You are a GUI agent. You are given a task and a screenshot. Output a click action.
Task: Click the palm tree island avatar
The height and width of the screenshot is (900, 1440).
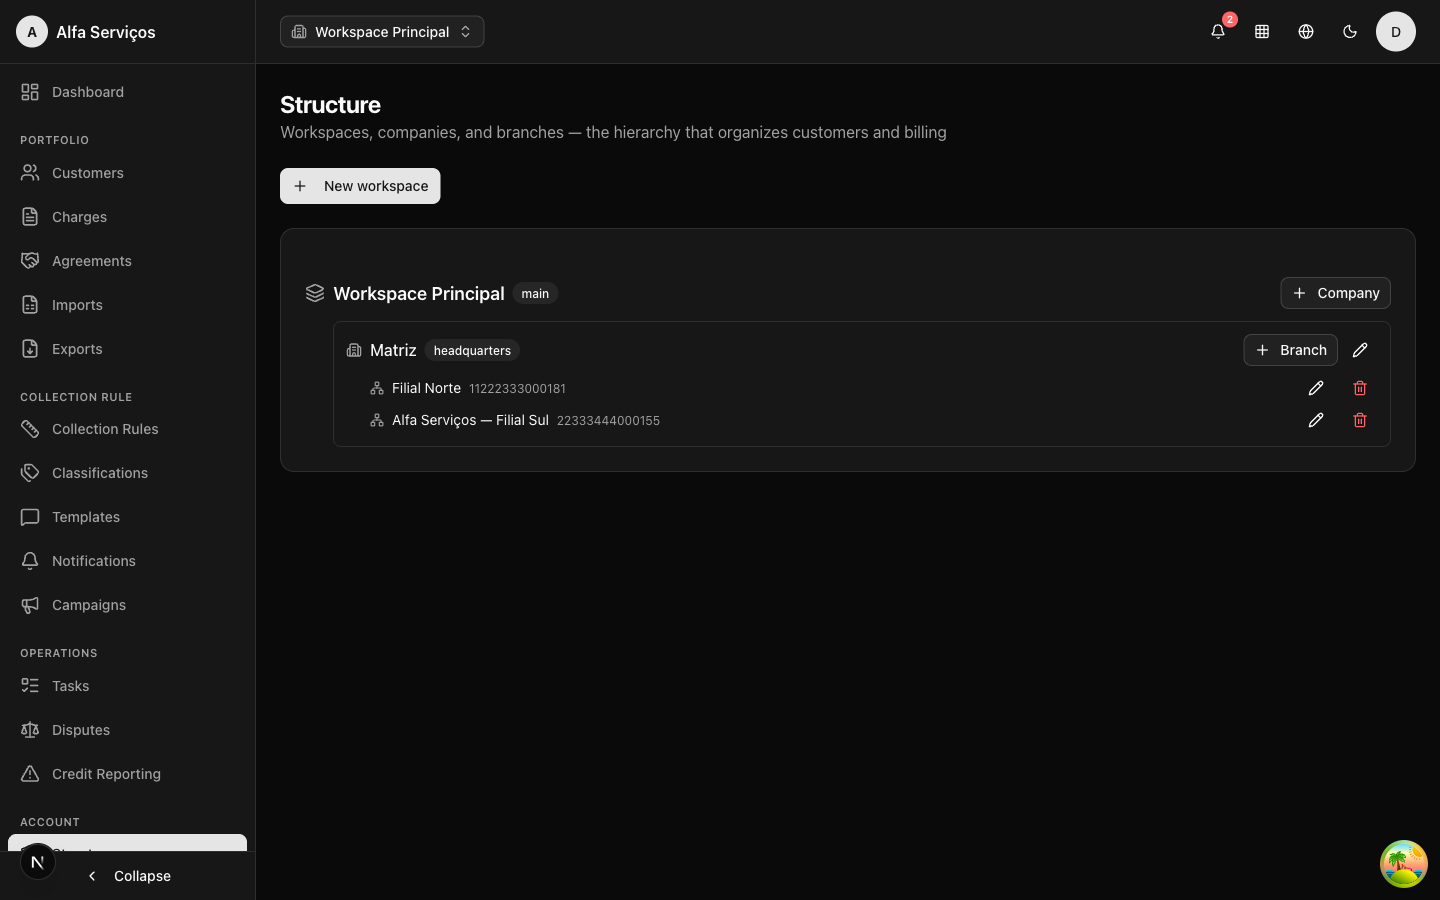pos(1404,864)
